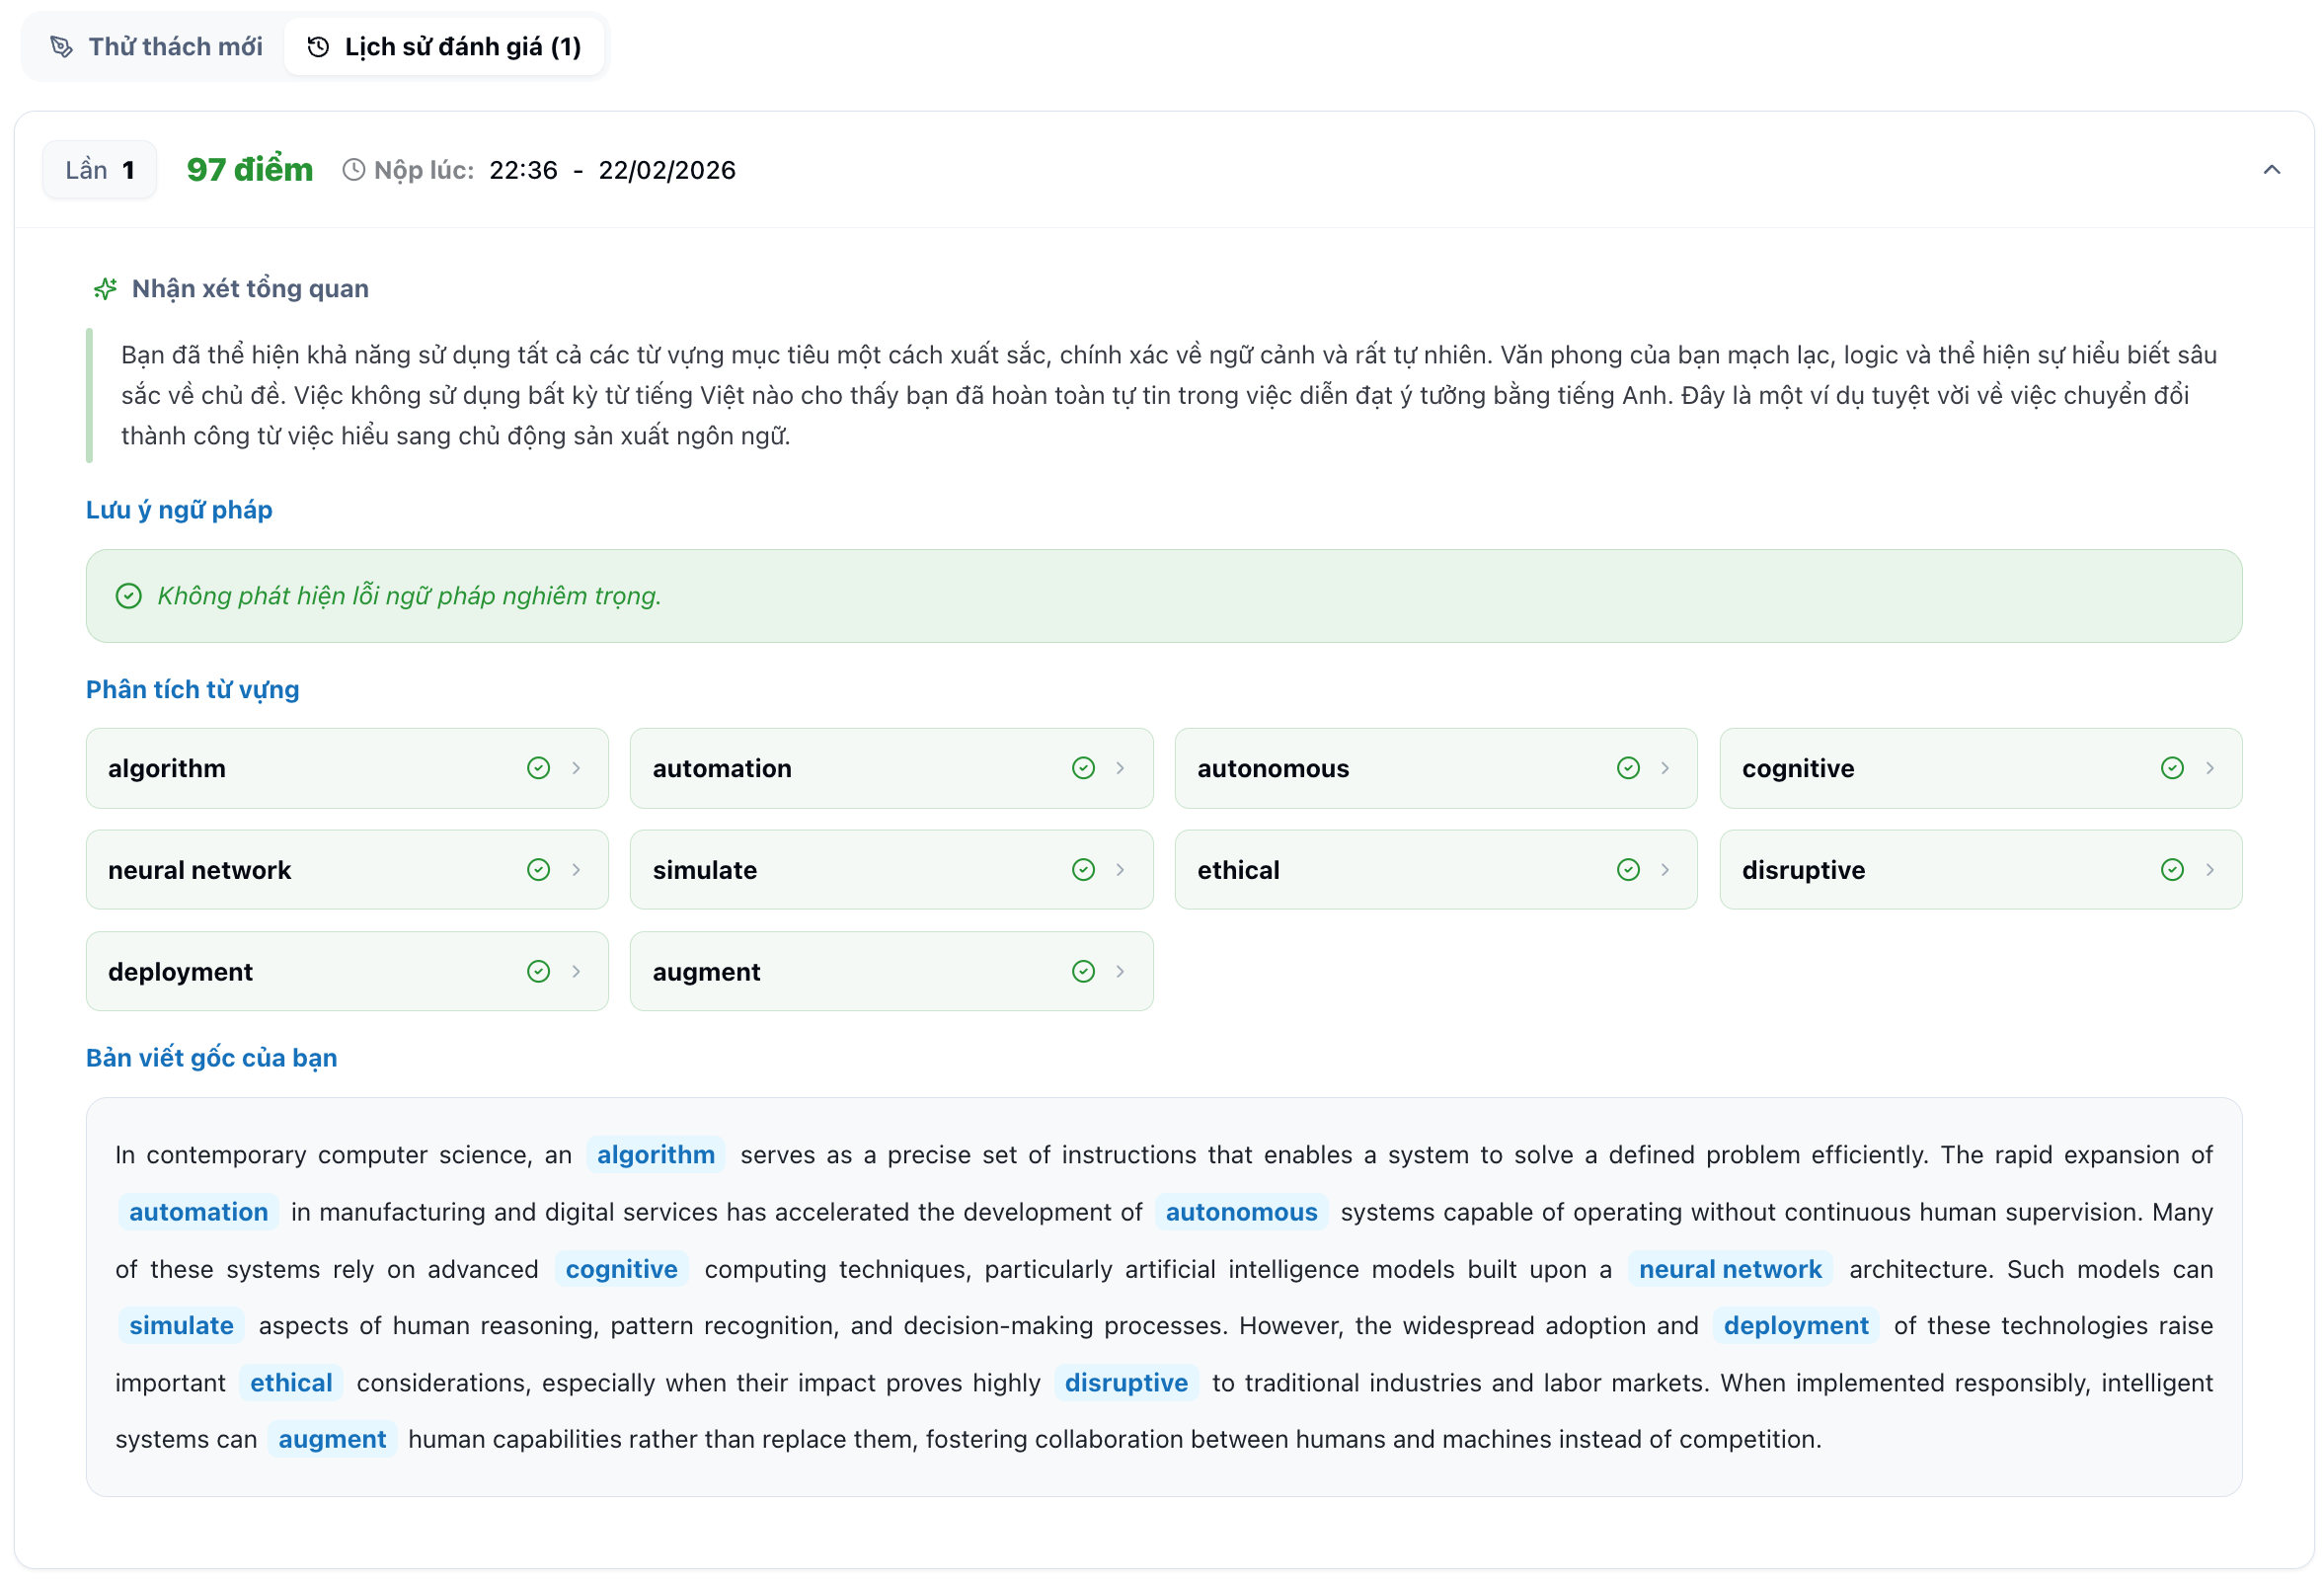2324x1584 pixels.
Task: Expand details for the automation vocabulary card
Action: (x=1121, y=768)
